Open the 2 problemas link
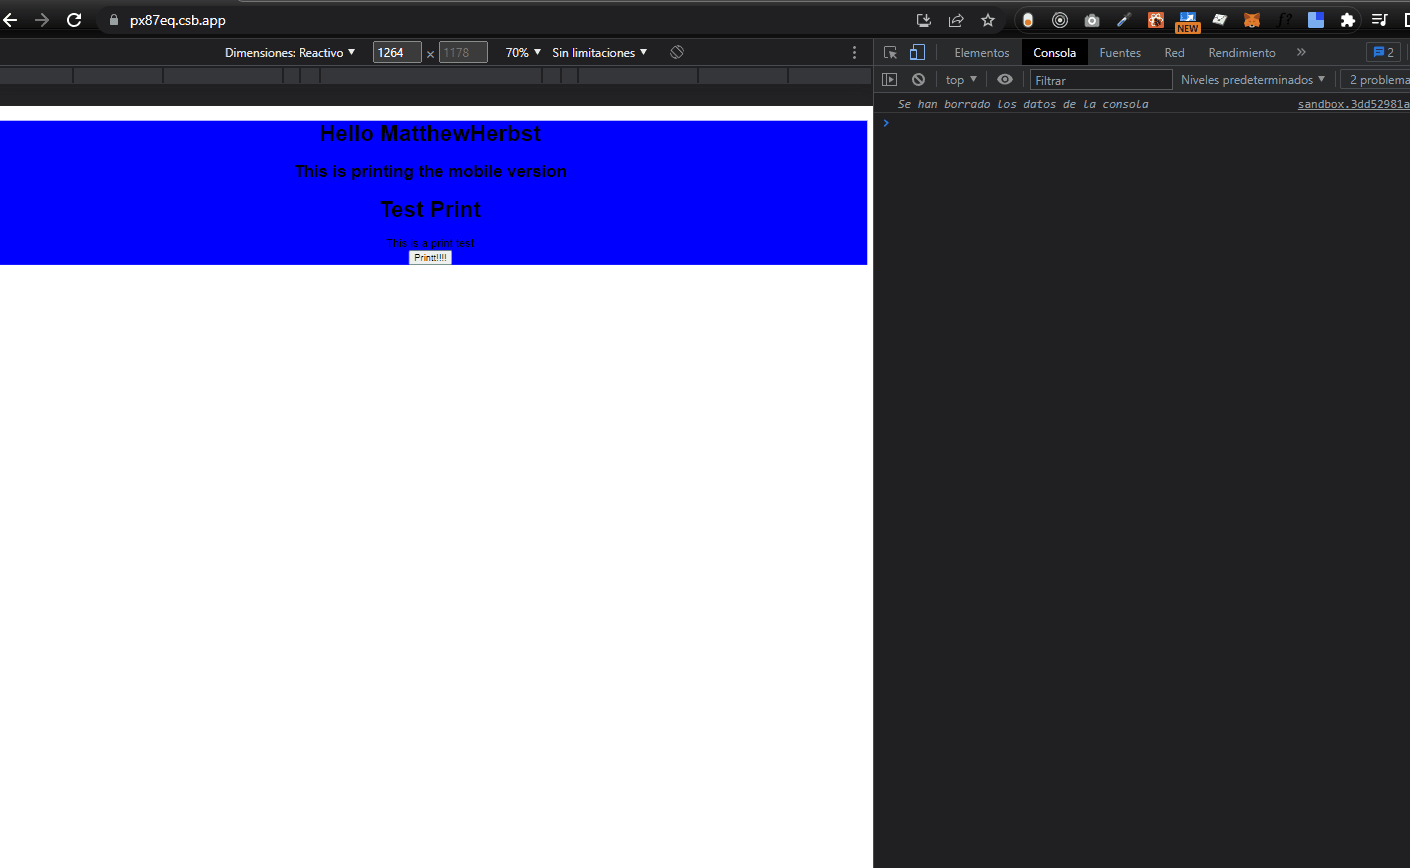 coord(1378,79)
